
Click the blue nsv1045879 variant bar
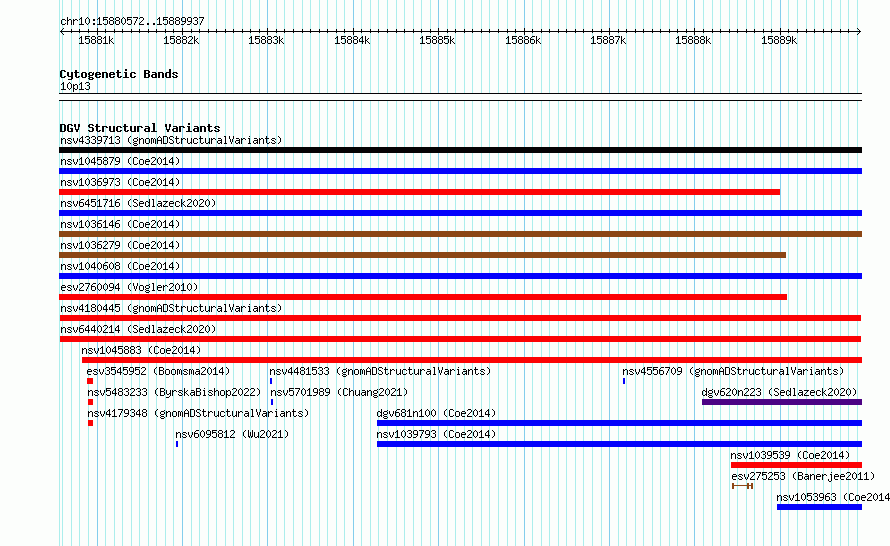(x=460, y=171)
